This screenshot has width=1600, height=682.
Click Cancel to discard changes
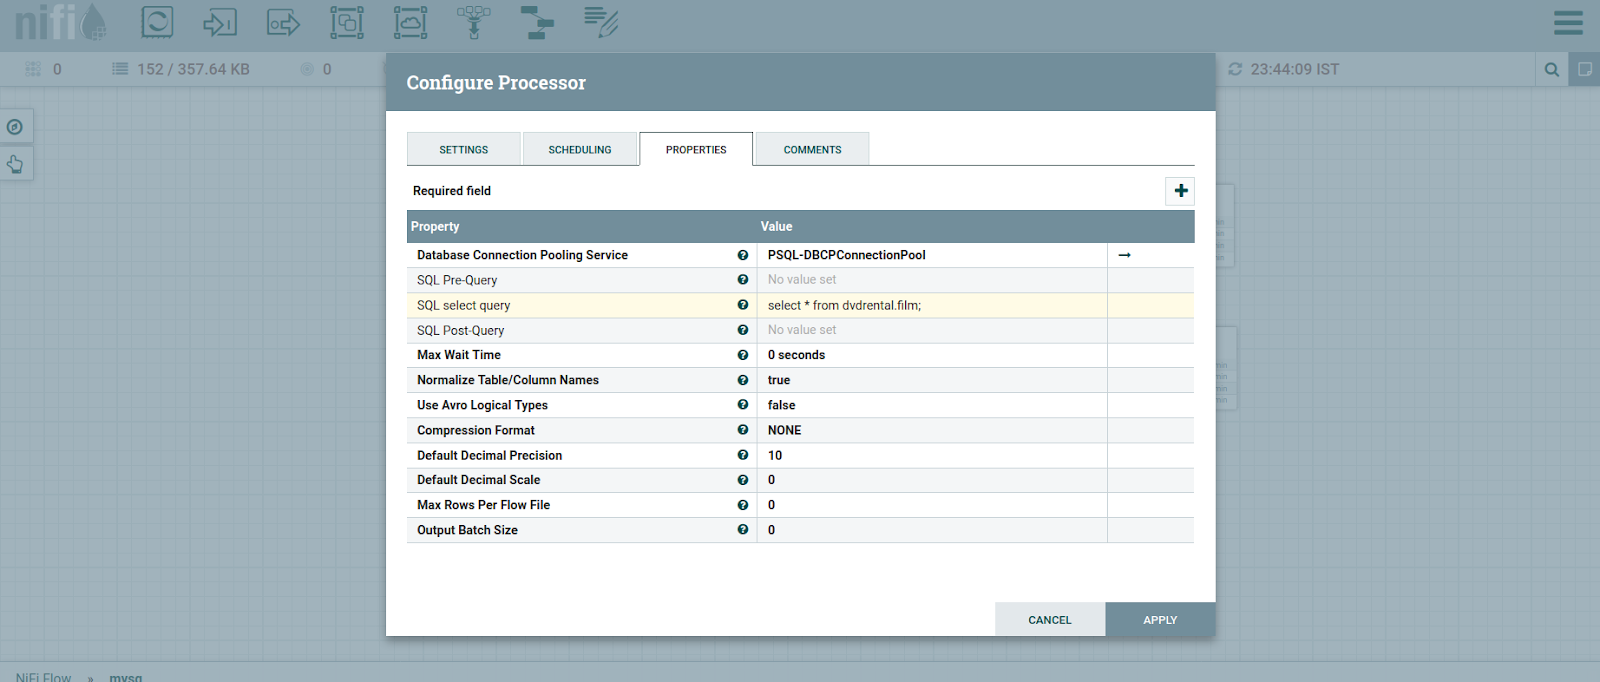pyautogui.click(x=1049, y=620)
